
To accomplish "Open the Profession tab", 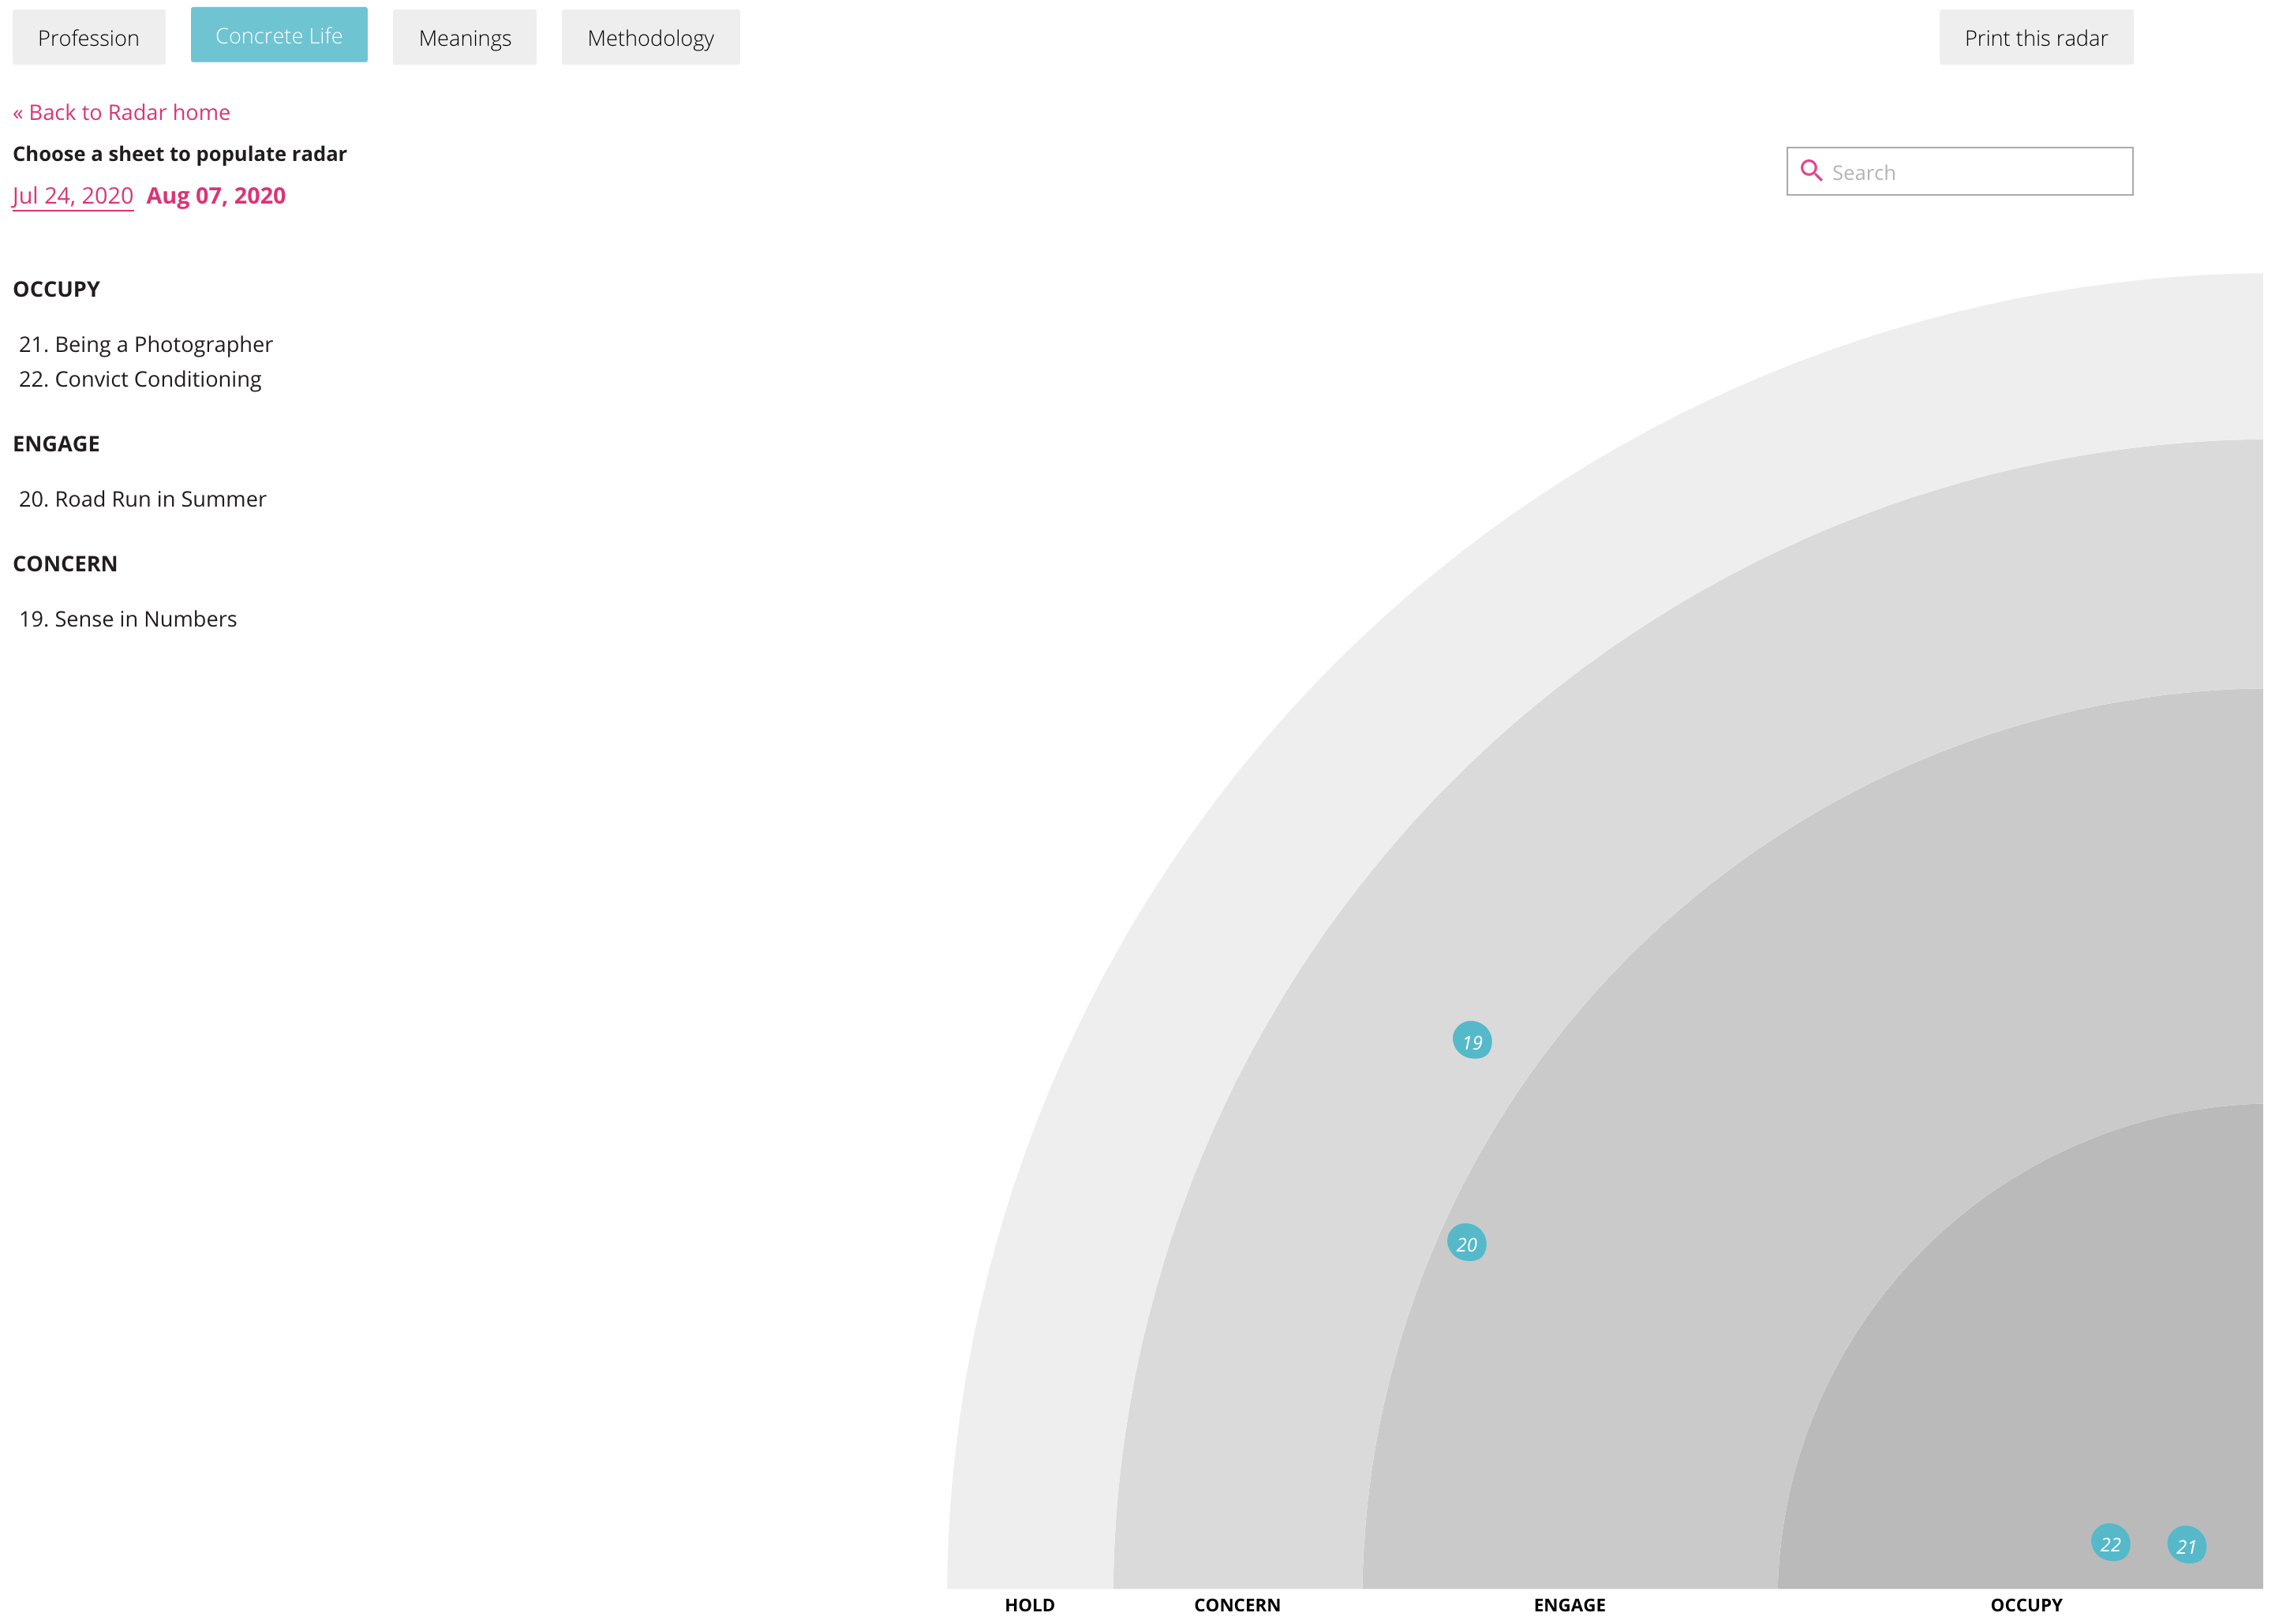I will [88, 38].
